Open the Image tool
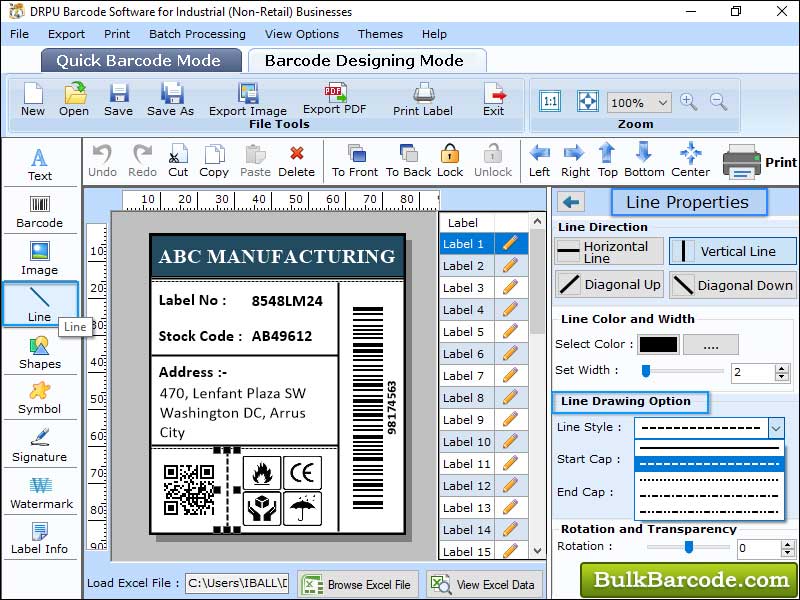The height and width of the screenshot is (600, 800). coord(40,258)
